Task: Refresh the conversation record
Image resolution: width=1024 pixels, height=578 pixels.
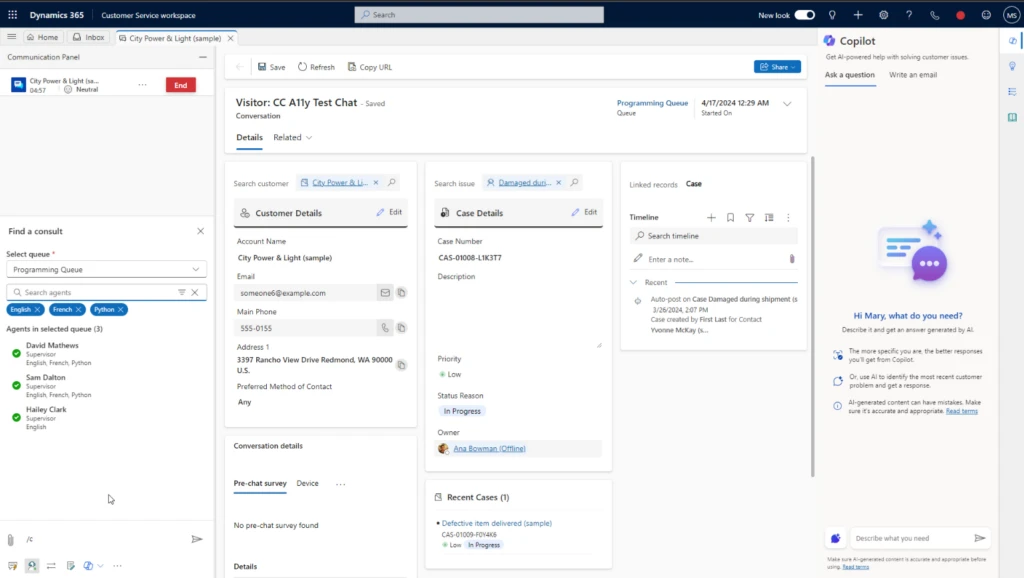Action: pos(316,66)
